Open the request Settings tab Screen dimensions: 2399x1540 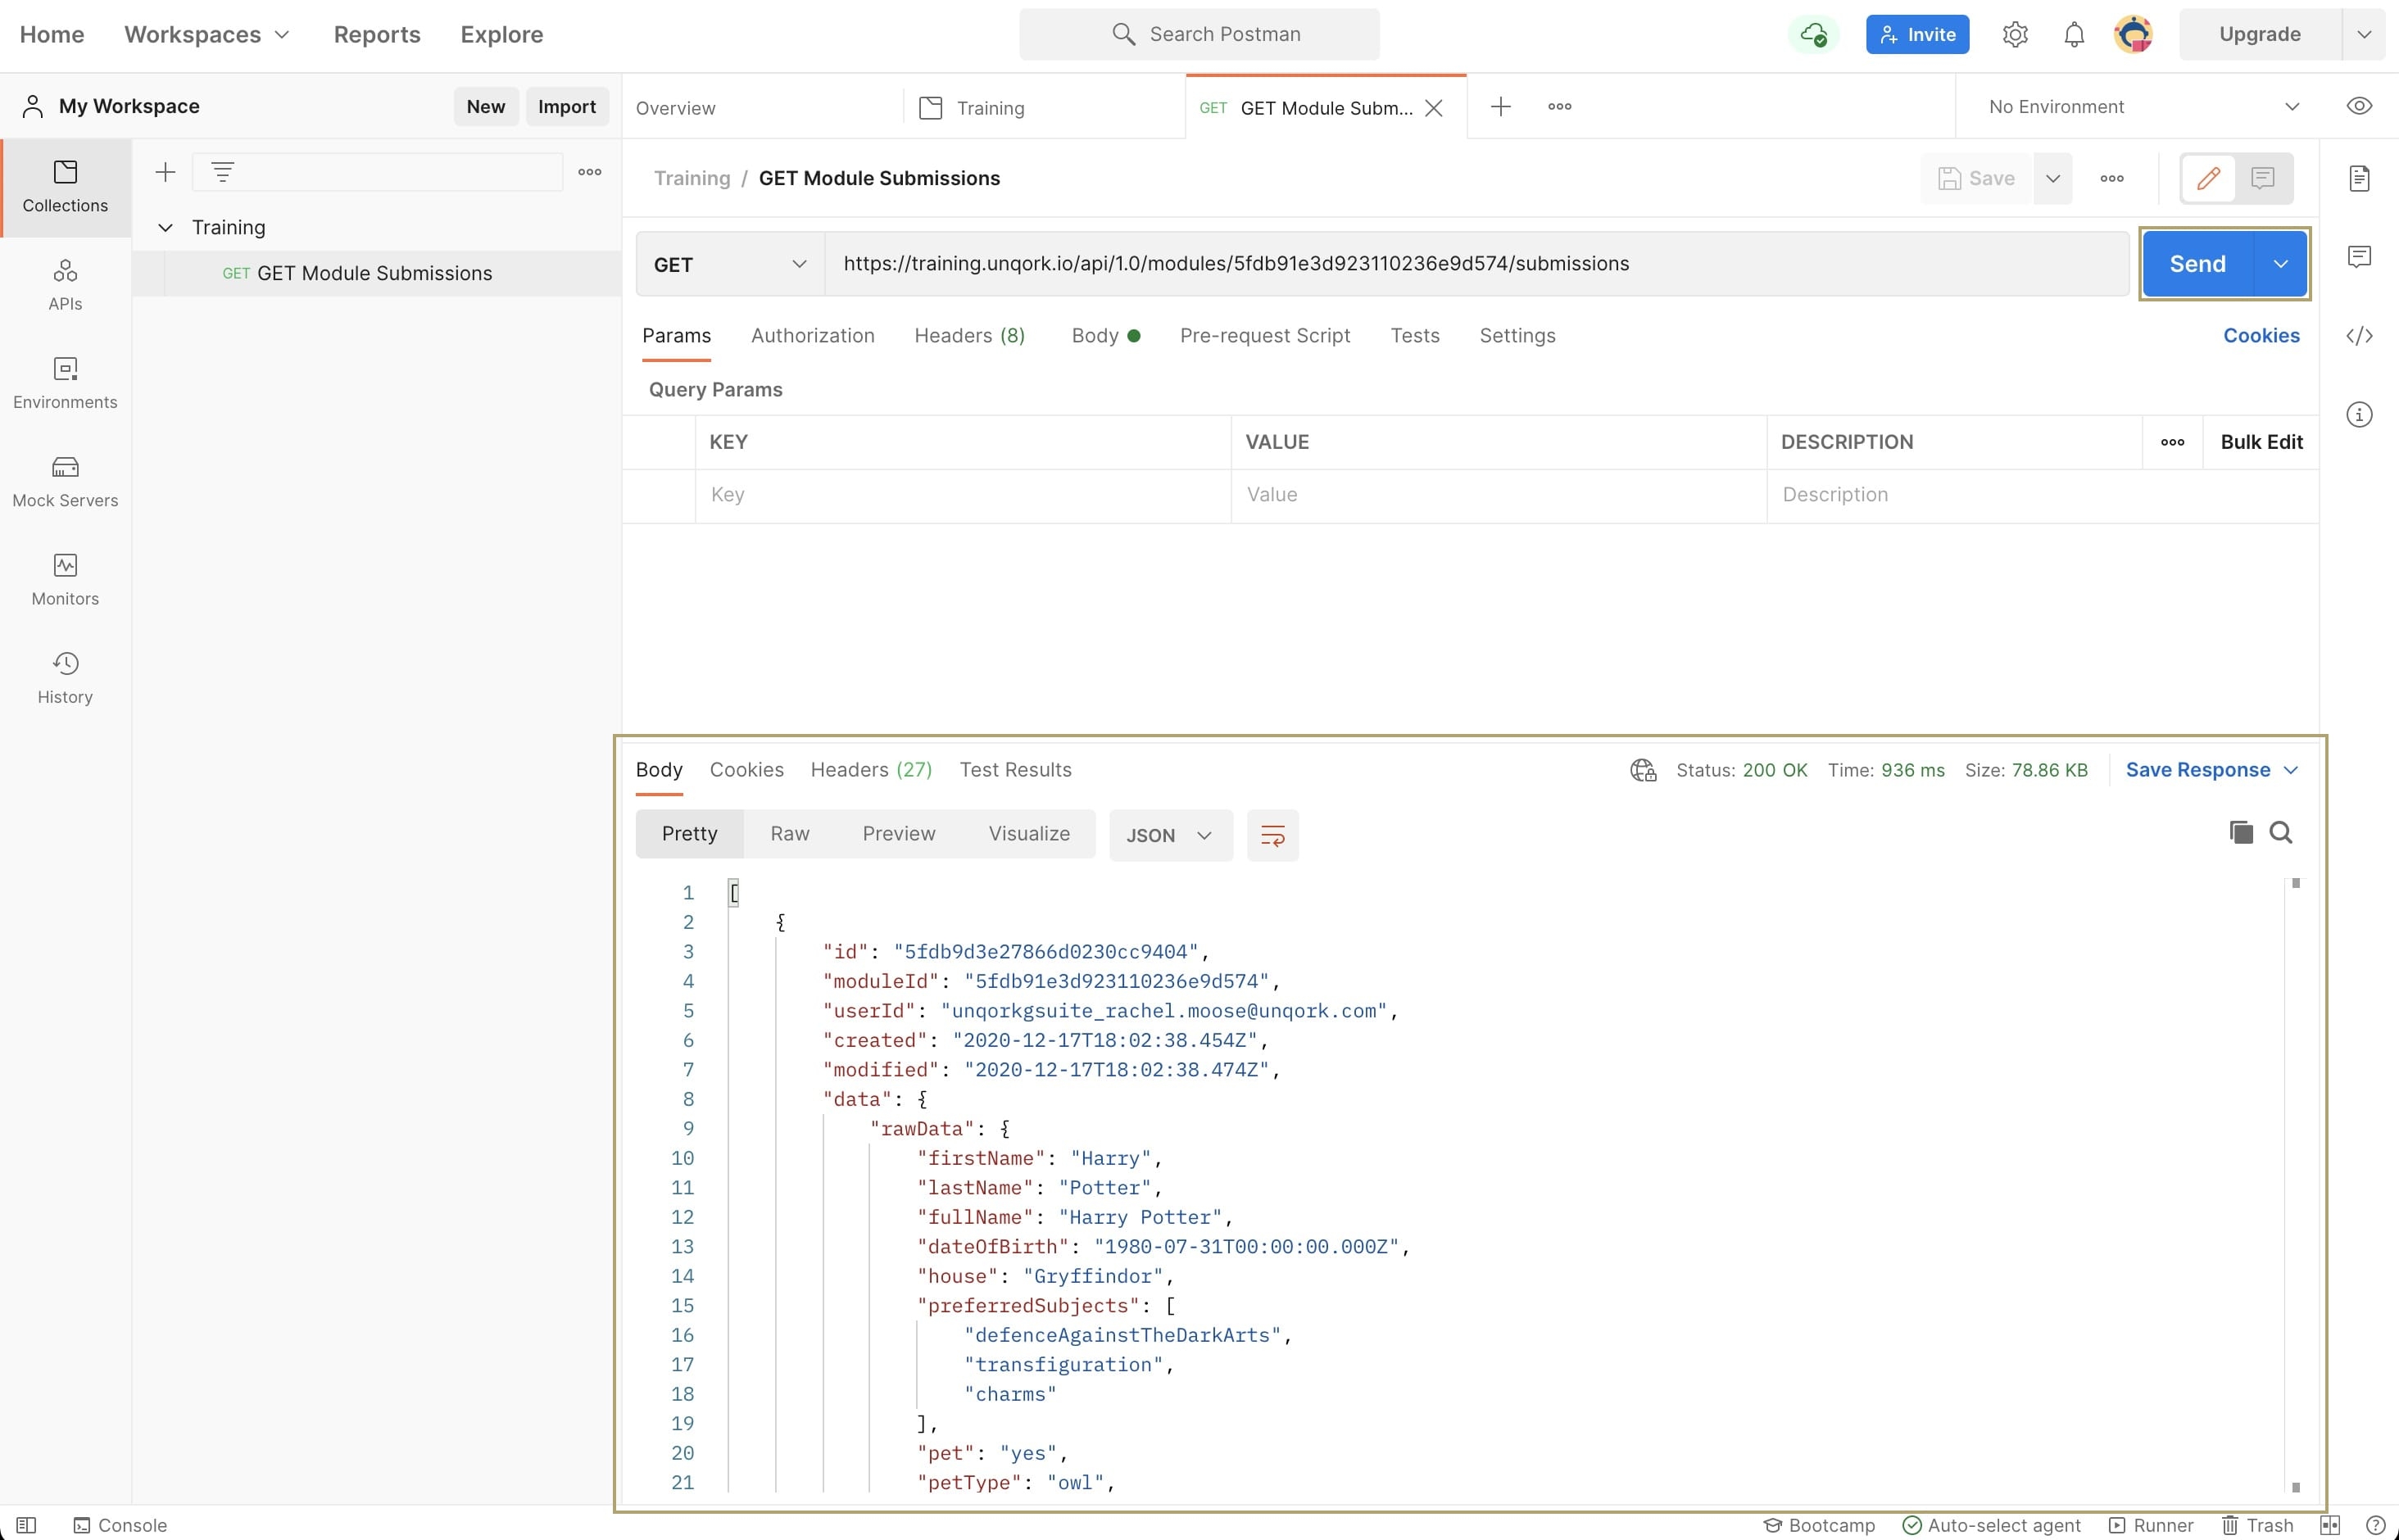pos(1517,336)
